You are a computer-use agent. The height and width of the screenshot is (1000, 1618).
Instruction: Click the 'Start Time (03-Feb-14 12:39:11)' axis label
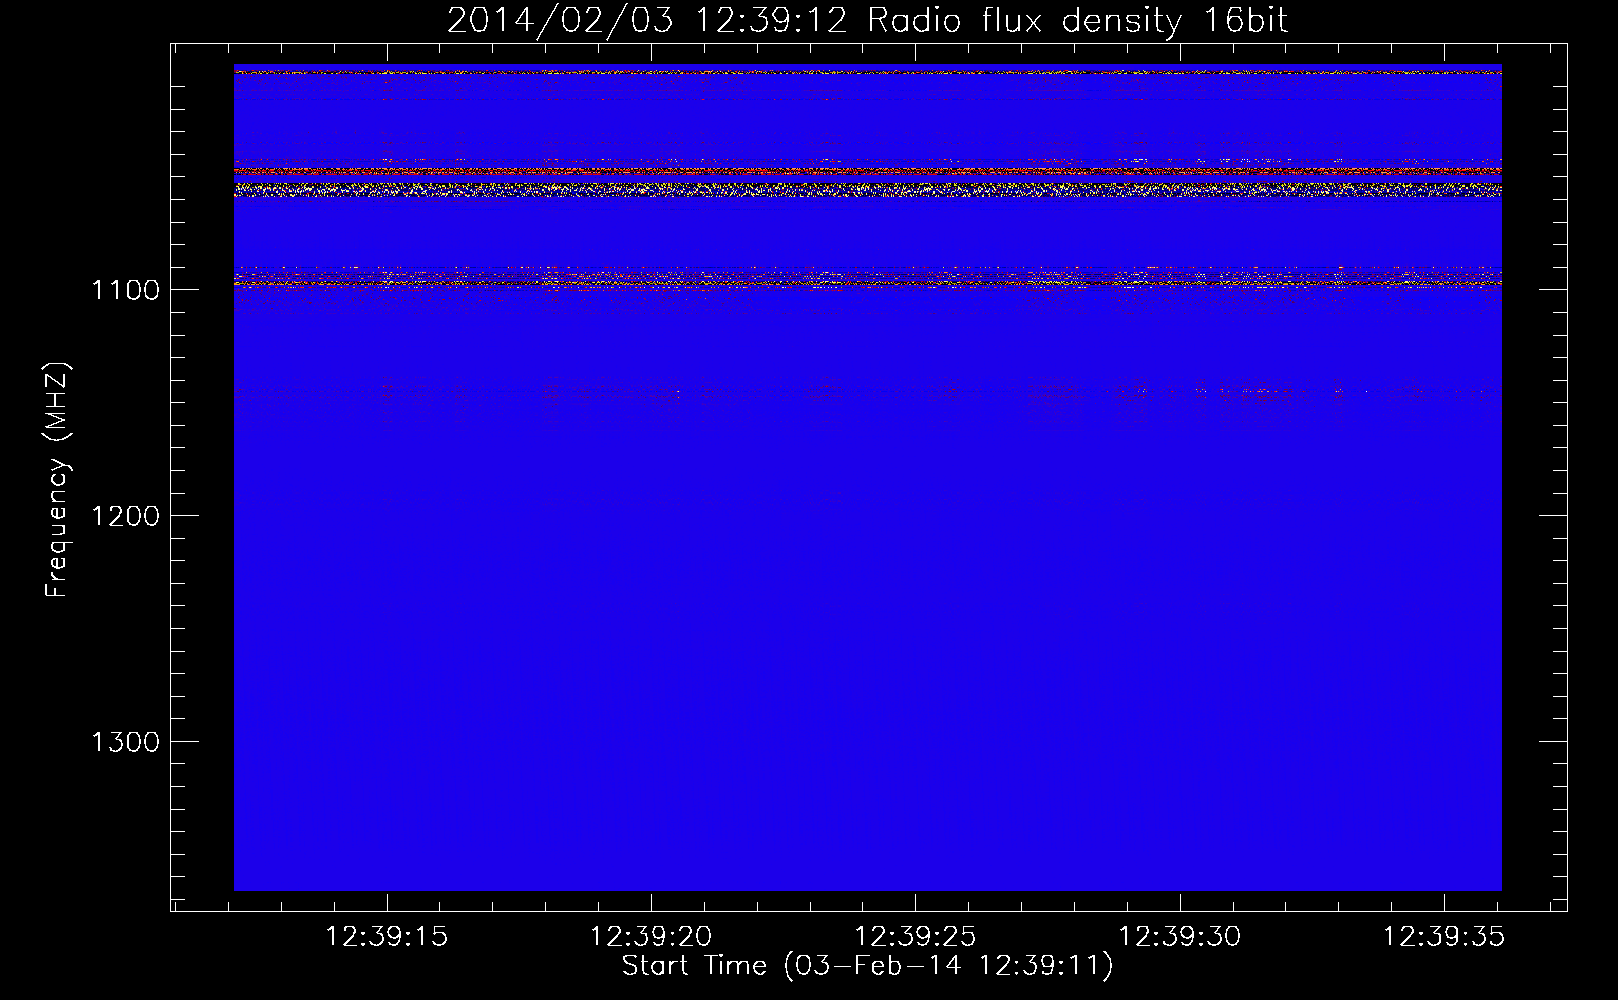click(x=867, y=966)
